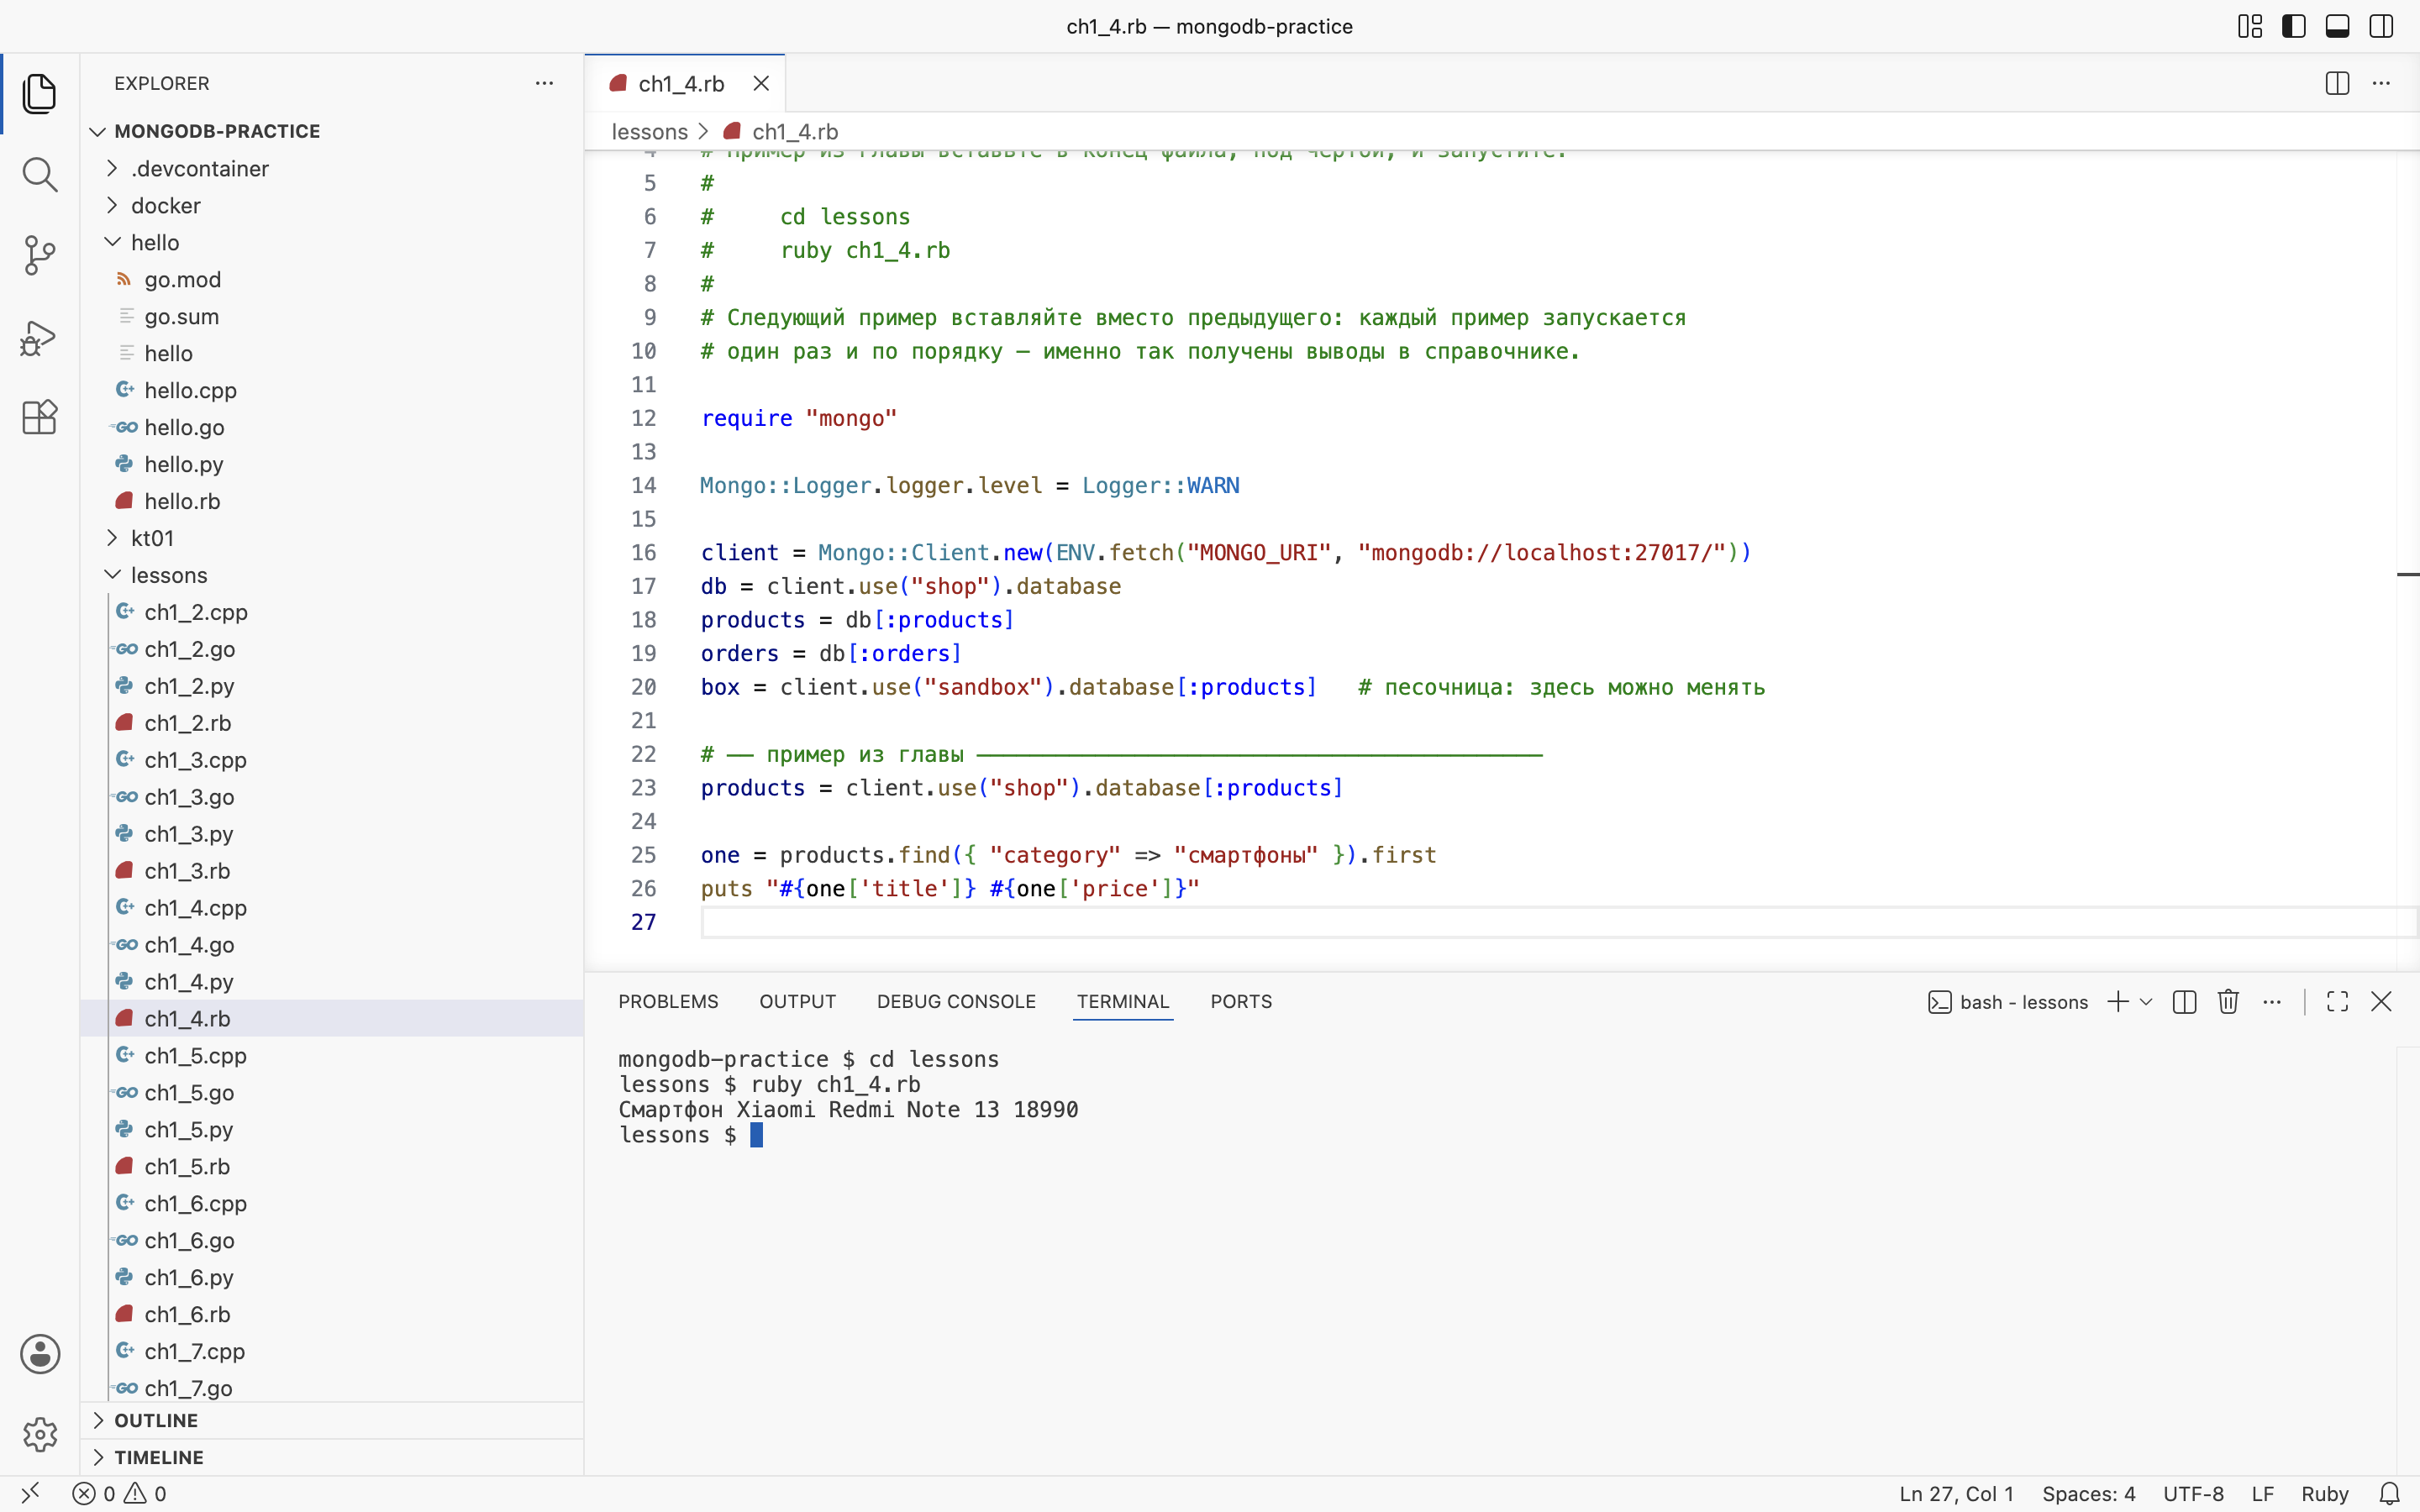This screenshot has height=1512, width=2420.
Task: Open remote window indicator in status bar
Action: coord(30,1493)
